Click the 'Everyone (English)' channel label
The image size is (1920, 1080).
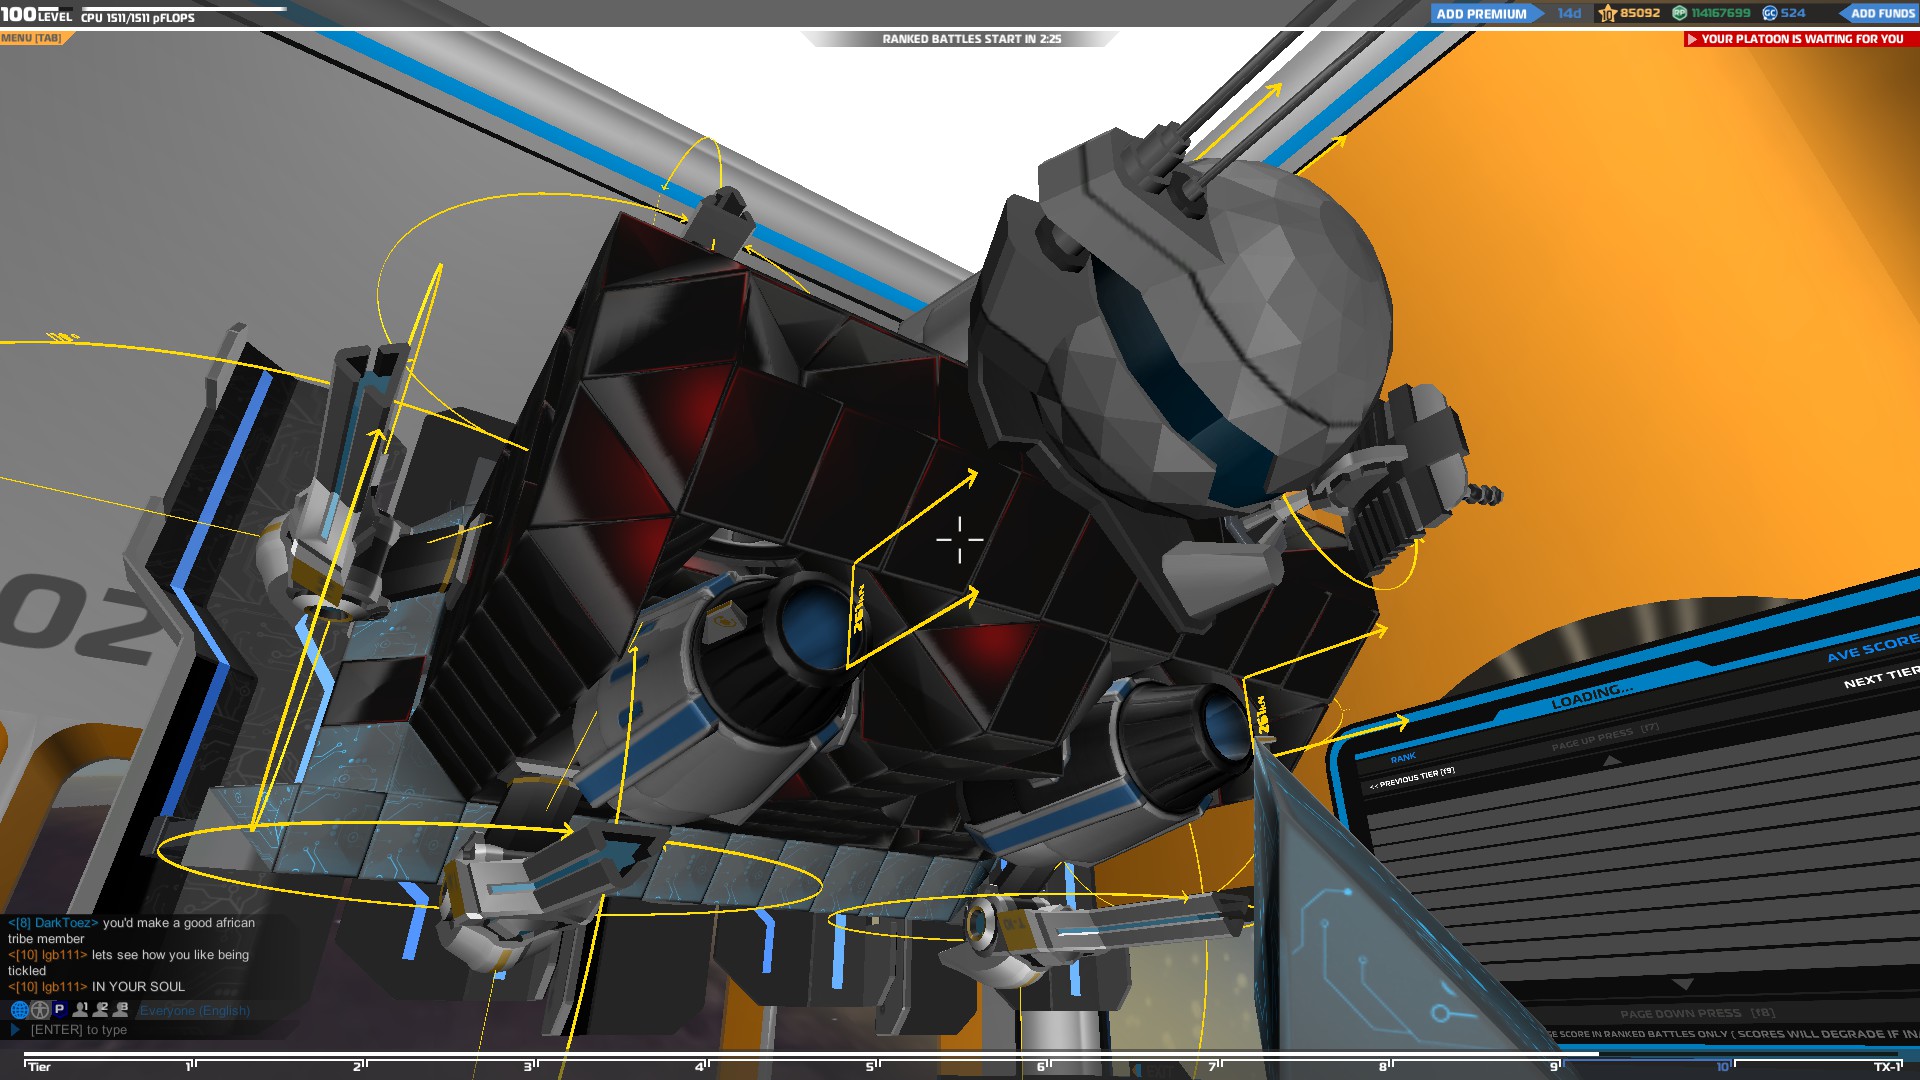tap(195, 1011)
